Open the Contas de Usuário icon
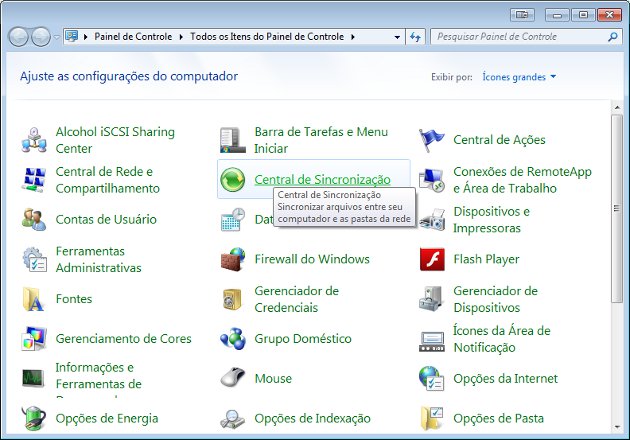This screenshot has height=440, width=630. pyautogui.click(x=34, y=219)
